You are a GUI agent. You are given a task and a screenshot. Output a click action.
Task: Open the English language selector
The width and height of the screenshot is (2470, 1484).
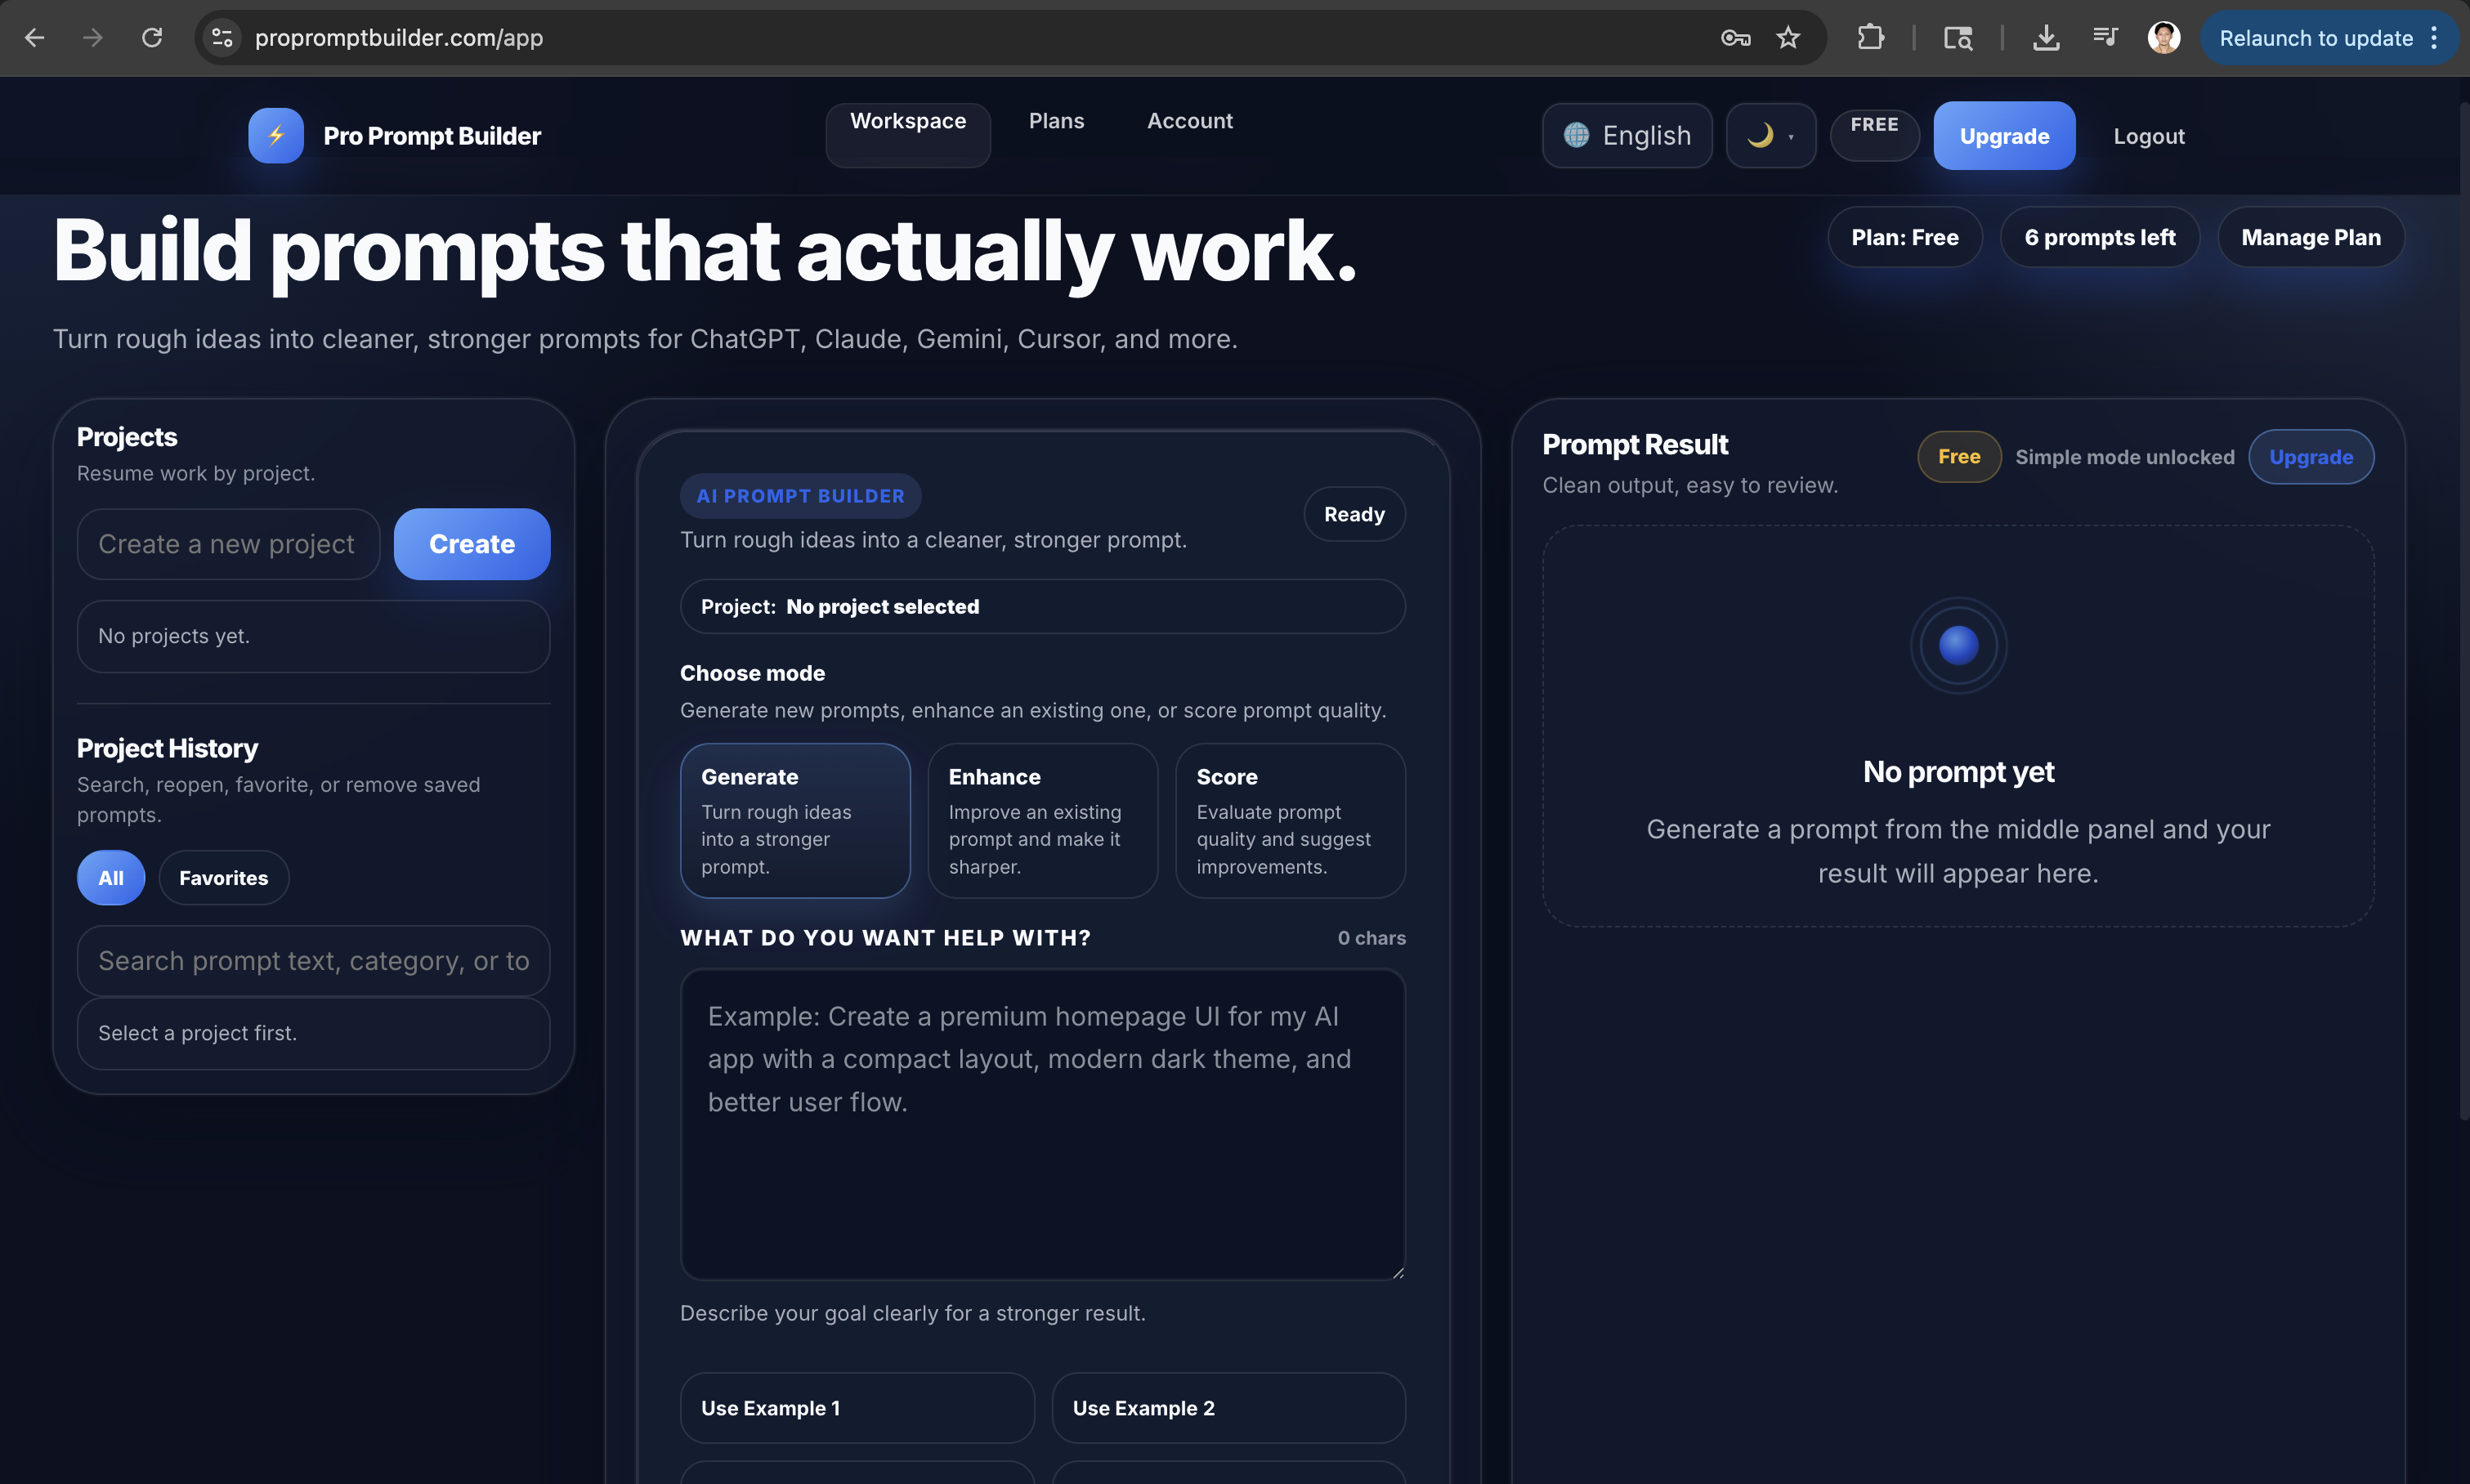(1627, 135)
